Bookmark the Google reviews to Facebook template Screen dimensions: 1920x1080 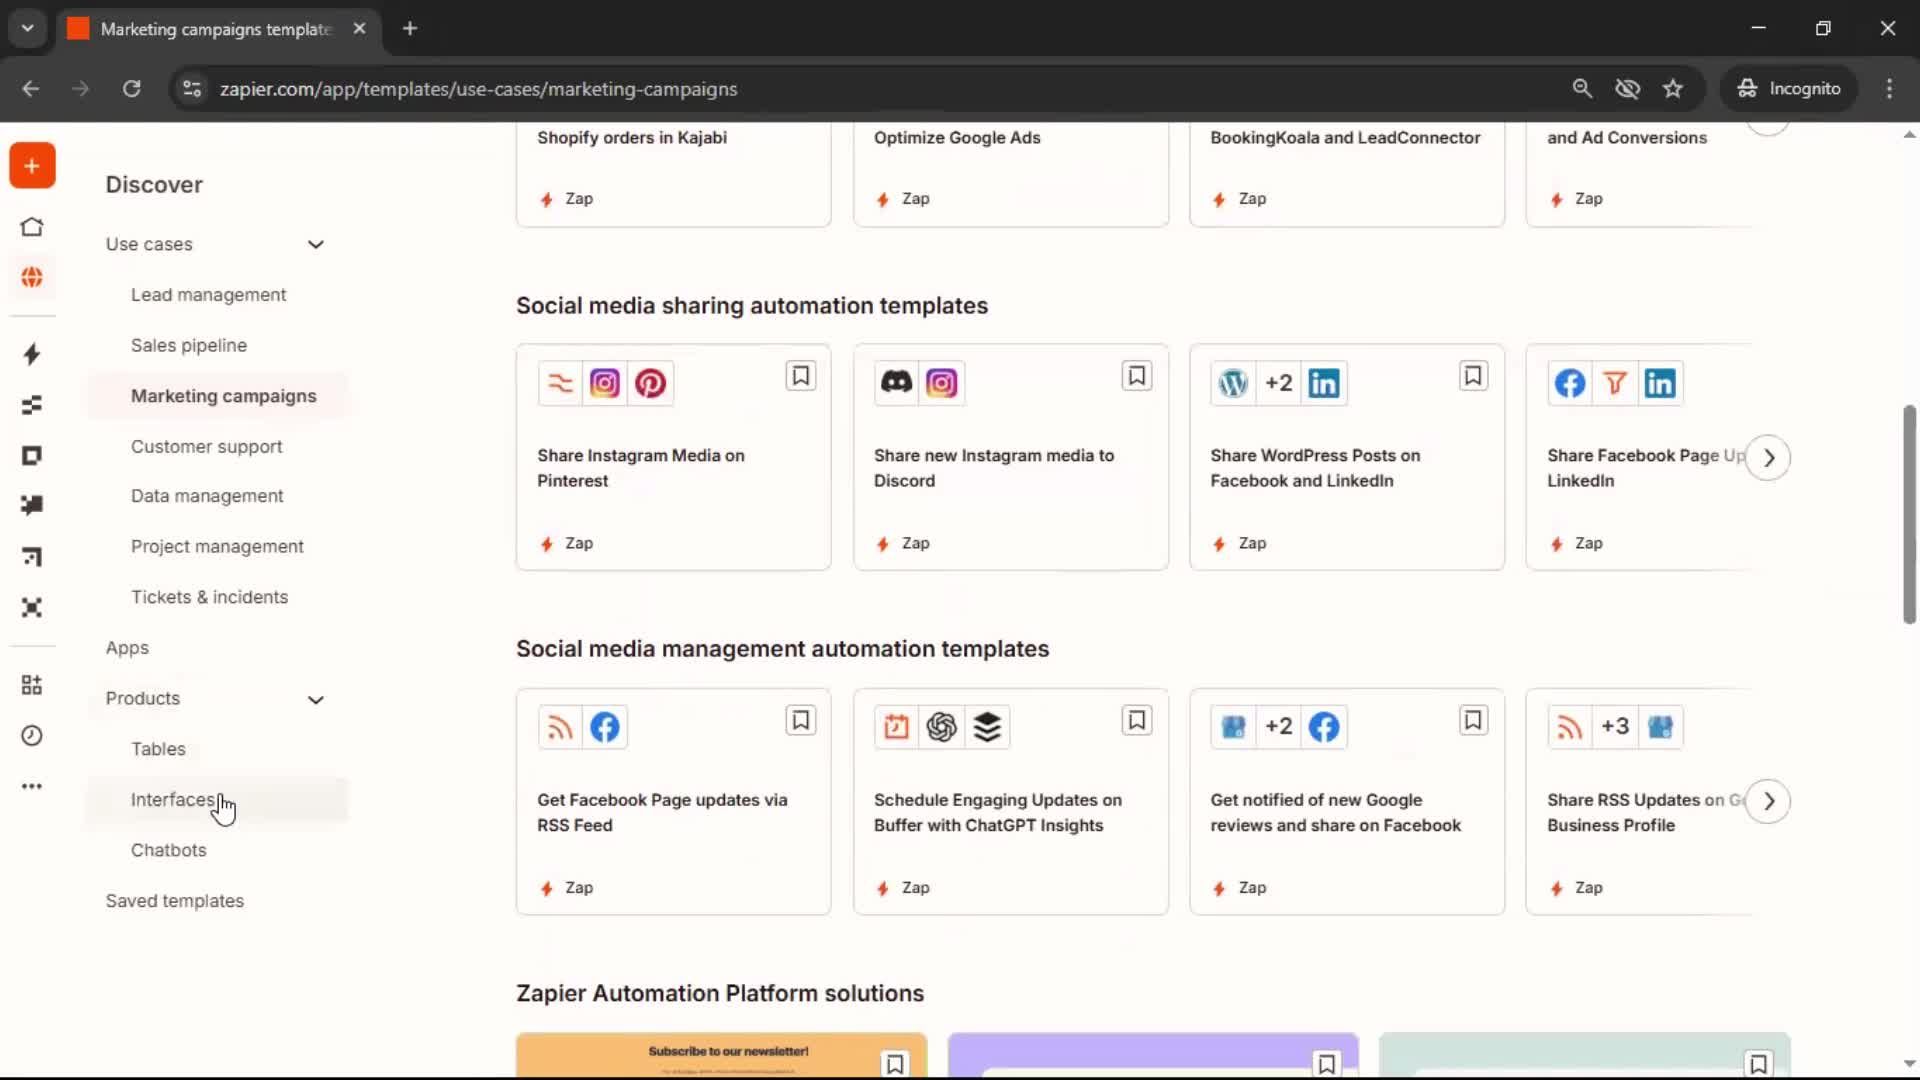1473,720
